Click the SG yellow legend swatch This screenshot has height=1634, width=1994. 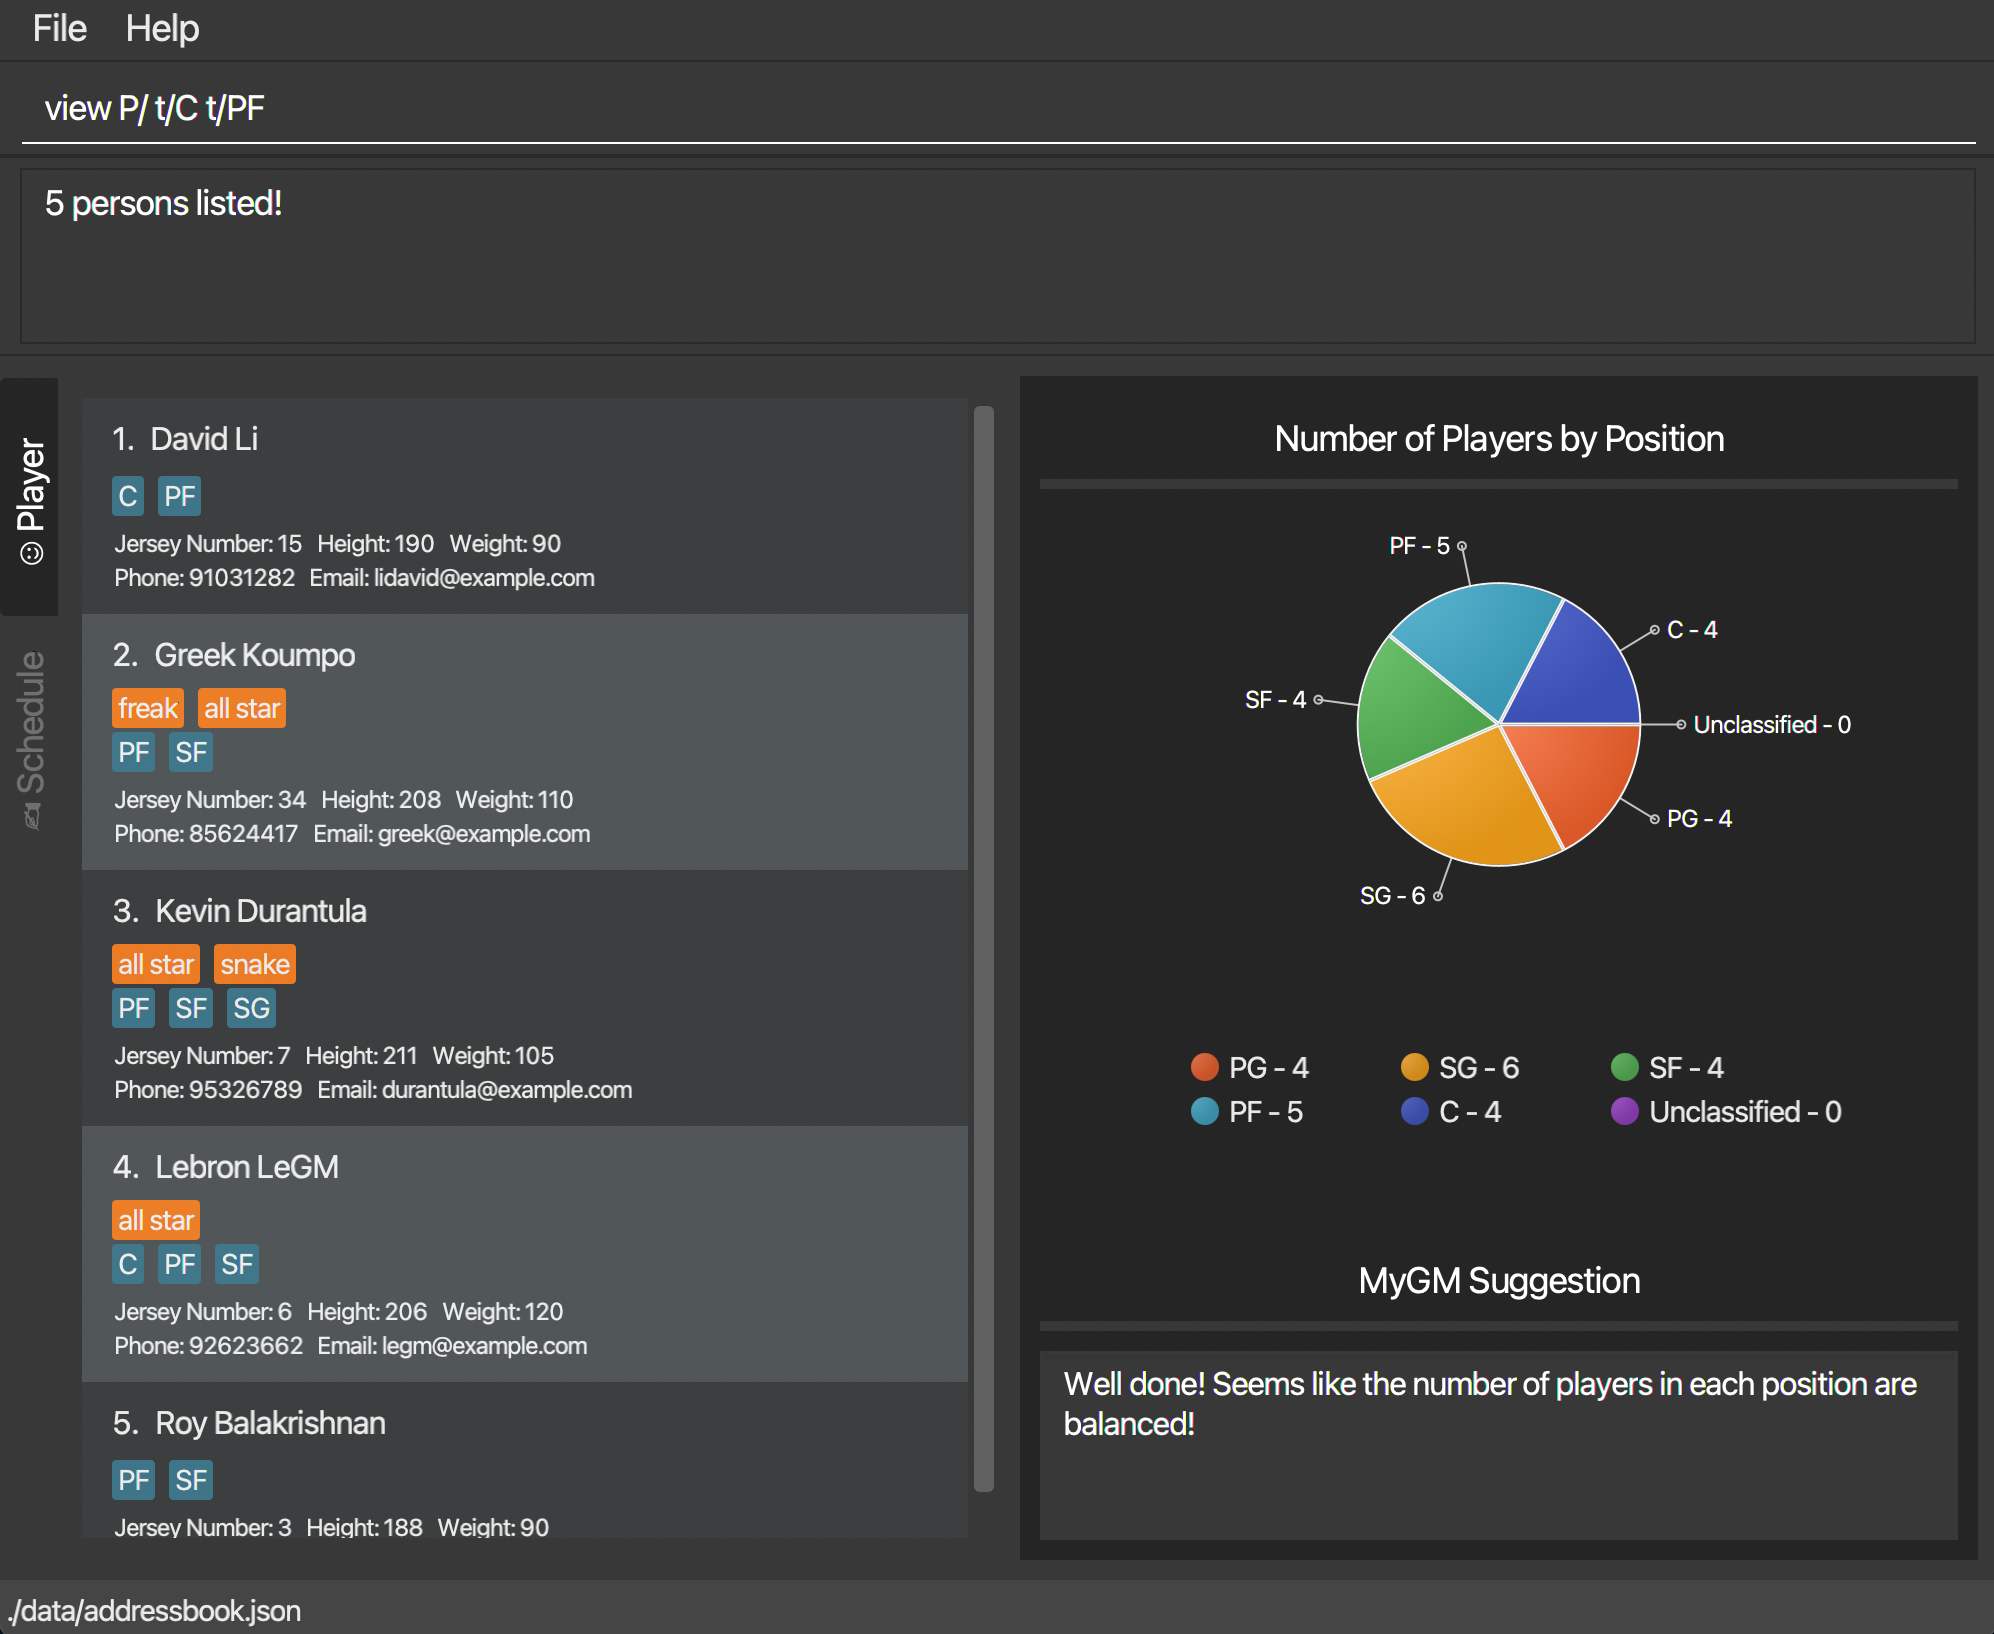tap(1415, 1067)
